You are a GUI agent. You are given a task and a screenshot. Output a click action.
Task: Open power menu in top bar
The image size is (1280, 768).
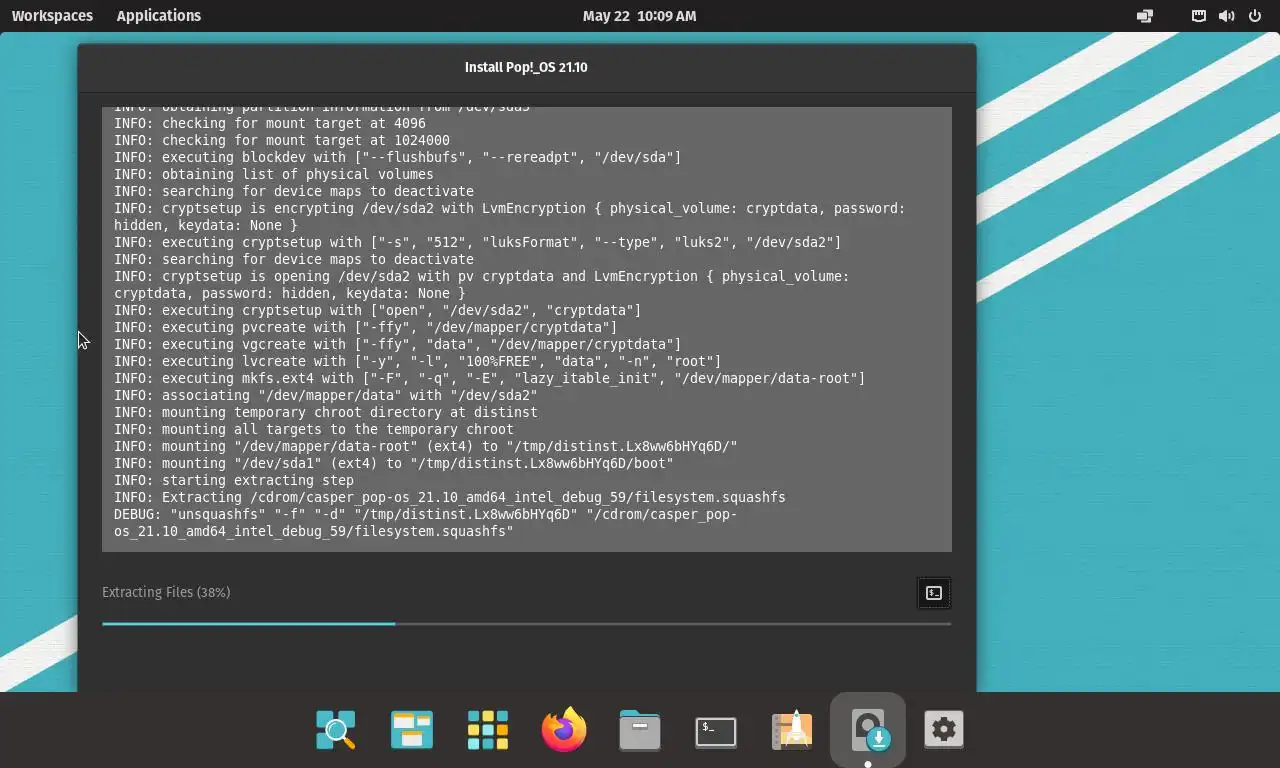pos(1255,16)
